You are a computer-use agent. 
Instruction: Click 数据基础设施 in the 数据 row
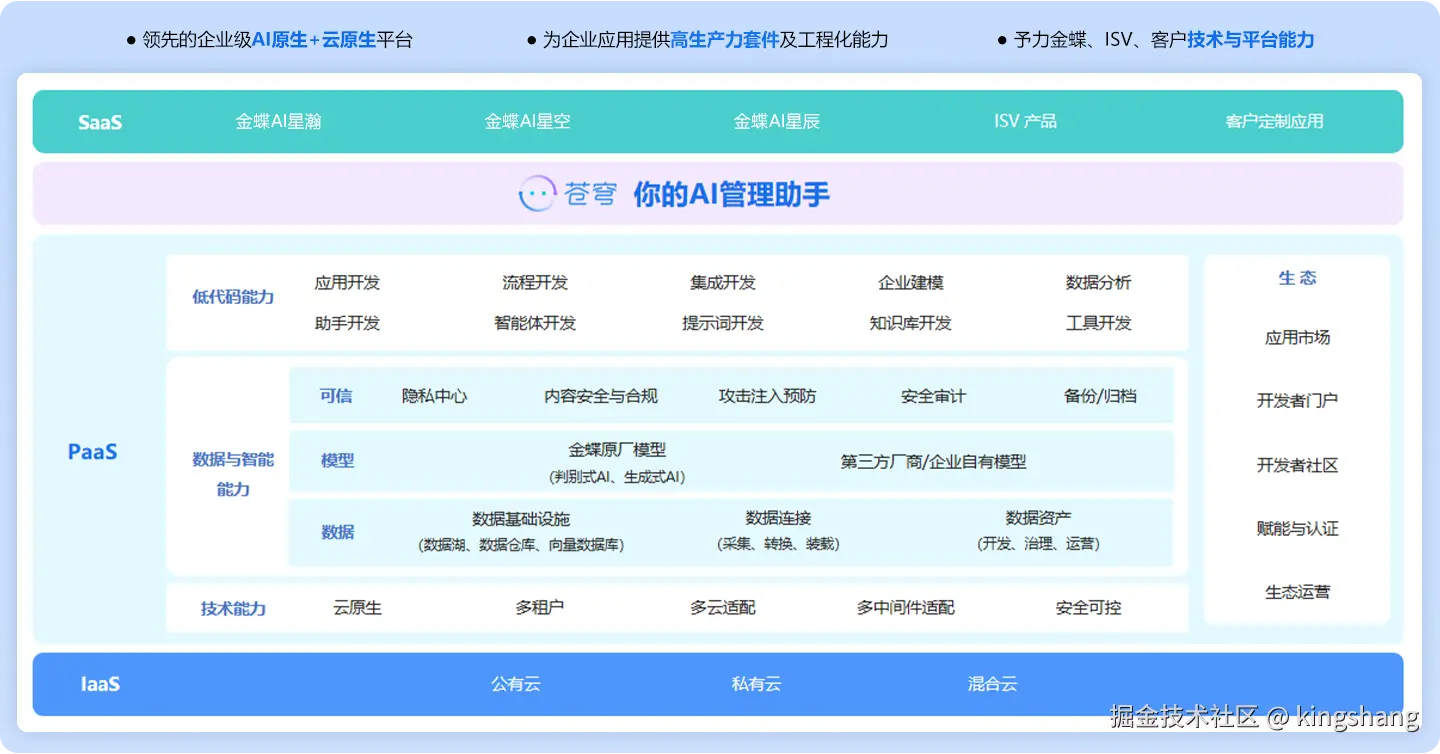pos(521,519)
